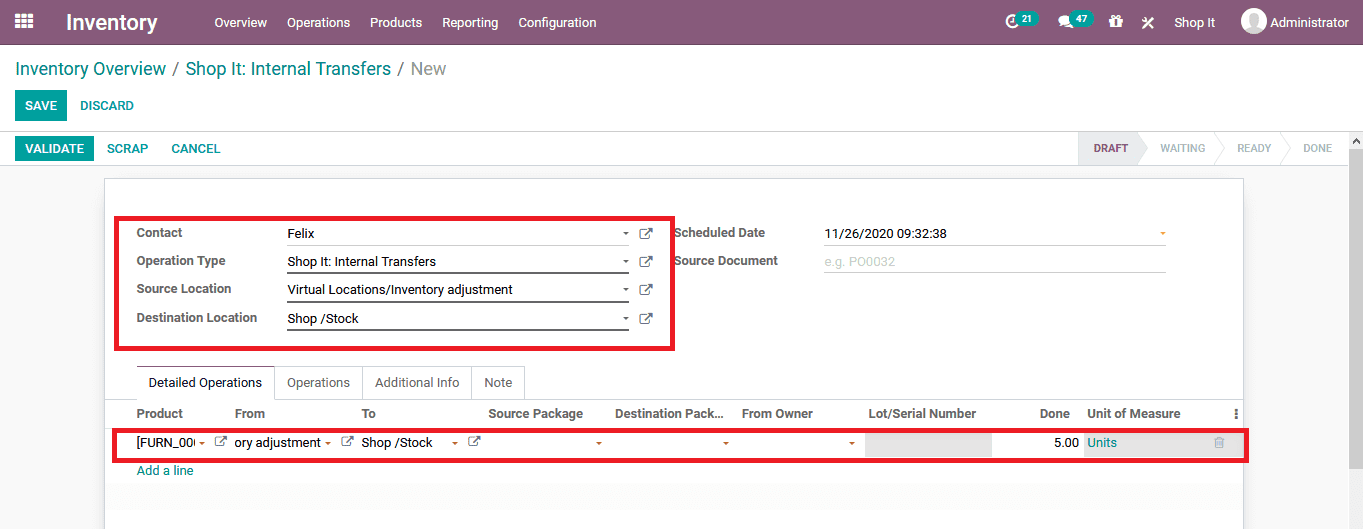The image size is (1363, 529).
Task: Click the debug tools wrench icon
Action: coord(1148,22)
